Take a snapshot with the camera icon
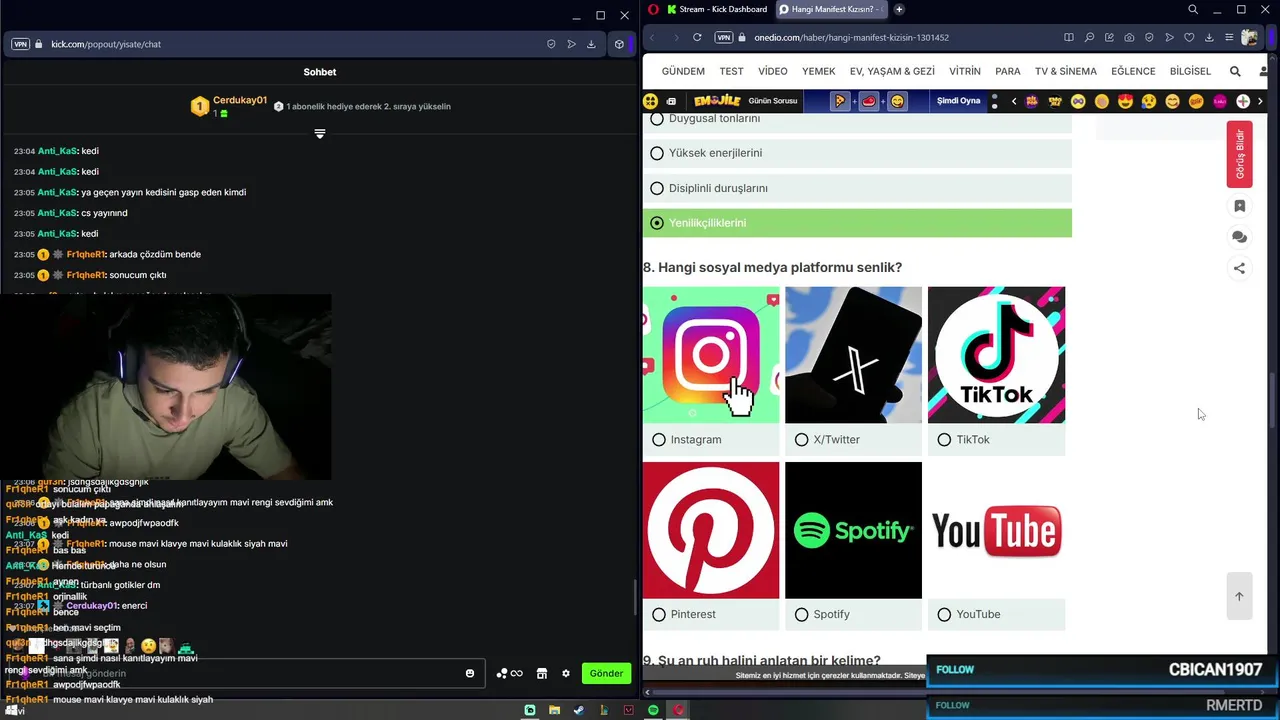The width and height of the screenshot is (1280, 720). tap(1129, 37)
